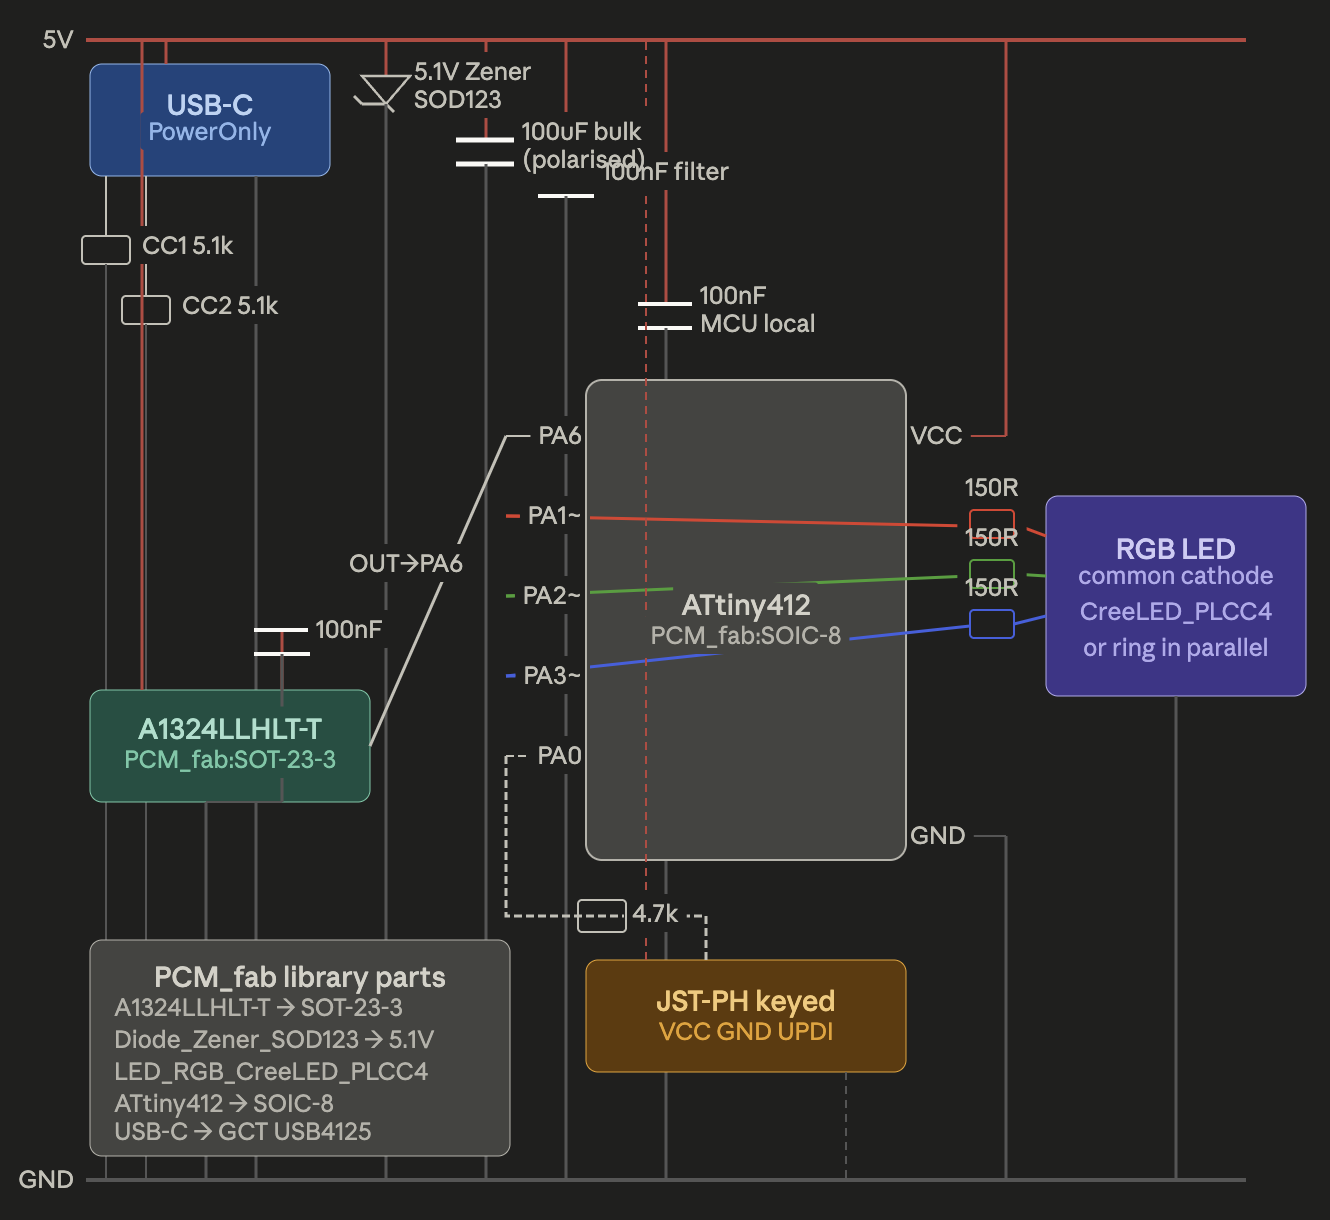Click the RGB LED common cathode block
1330x1220 pixels.
(x=1176, y=596)
